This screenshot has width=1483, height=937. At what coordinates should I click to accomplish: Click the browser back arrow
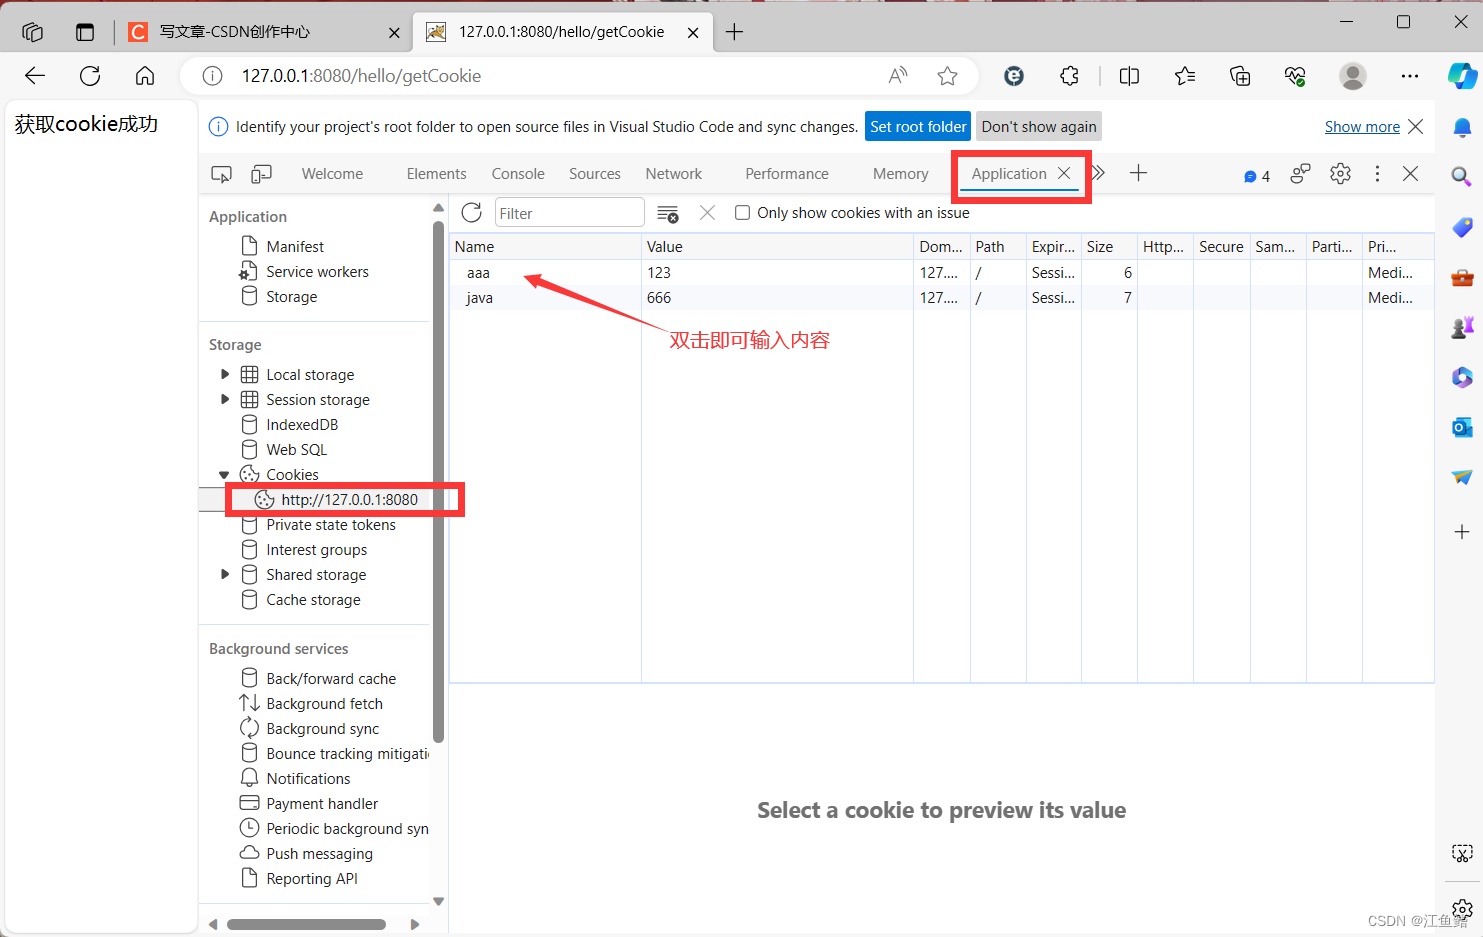[35, 76]
